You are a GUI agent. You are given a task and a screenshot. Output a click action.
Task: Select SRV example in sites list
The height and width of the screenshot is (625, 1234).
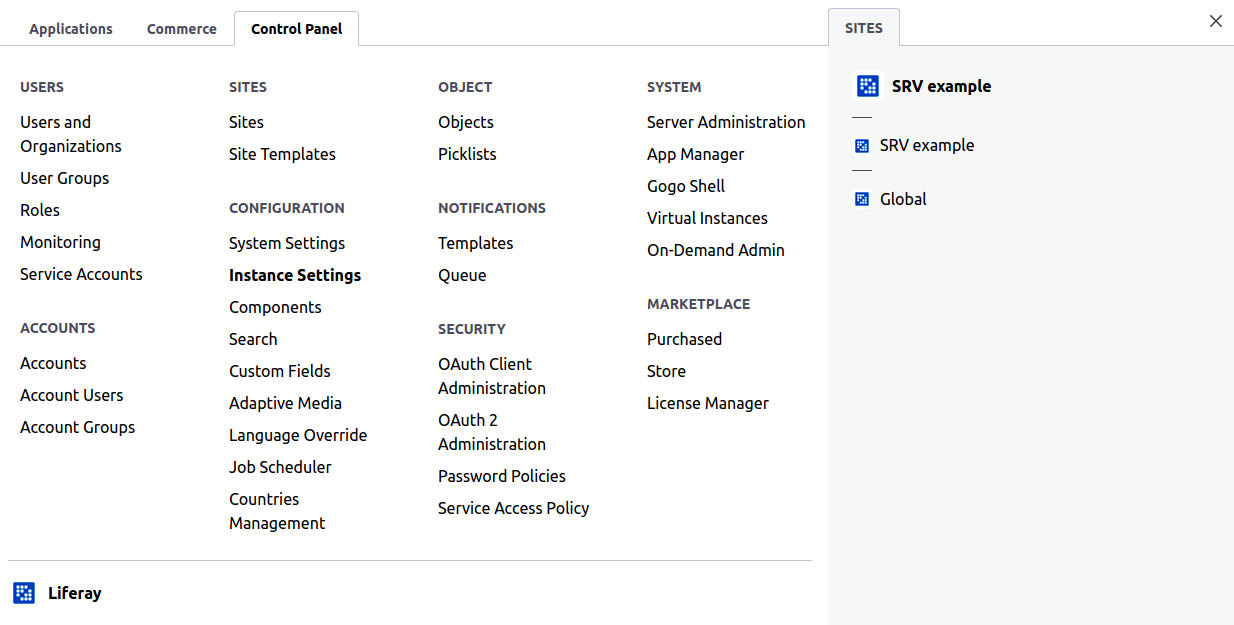pyautogui.click(x=927, y=145)
